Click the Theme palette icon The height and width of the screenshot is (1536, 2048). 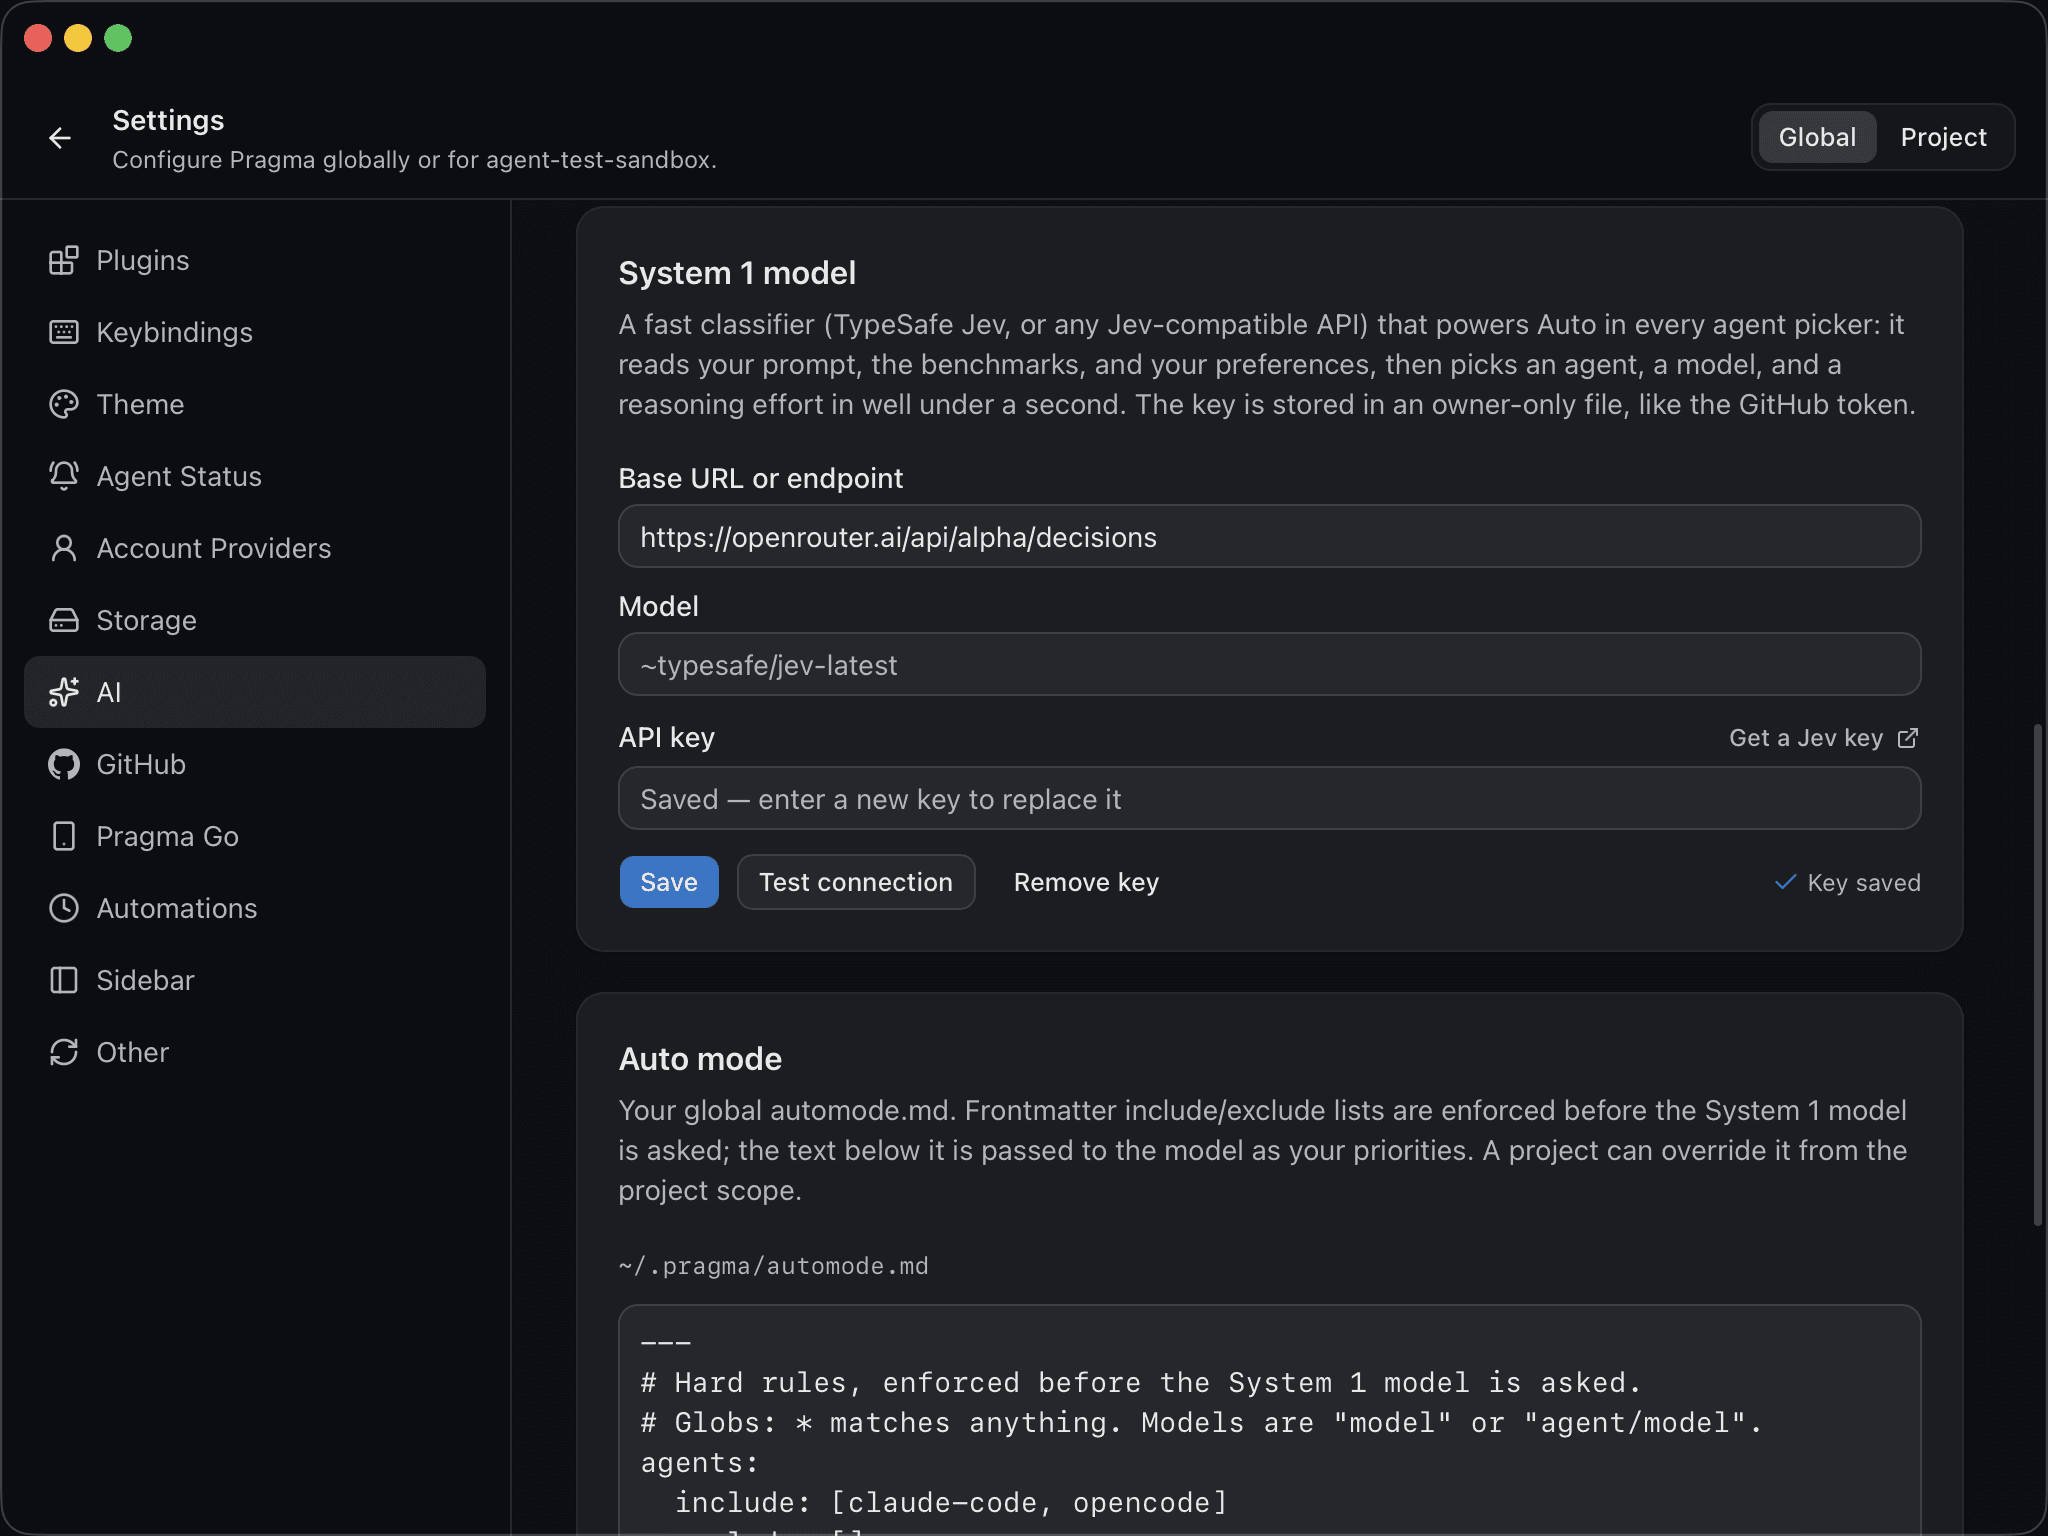click(64, 404)
